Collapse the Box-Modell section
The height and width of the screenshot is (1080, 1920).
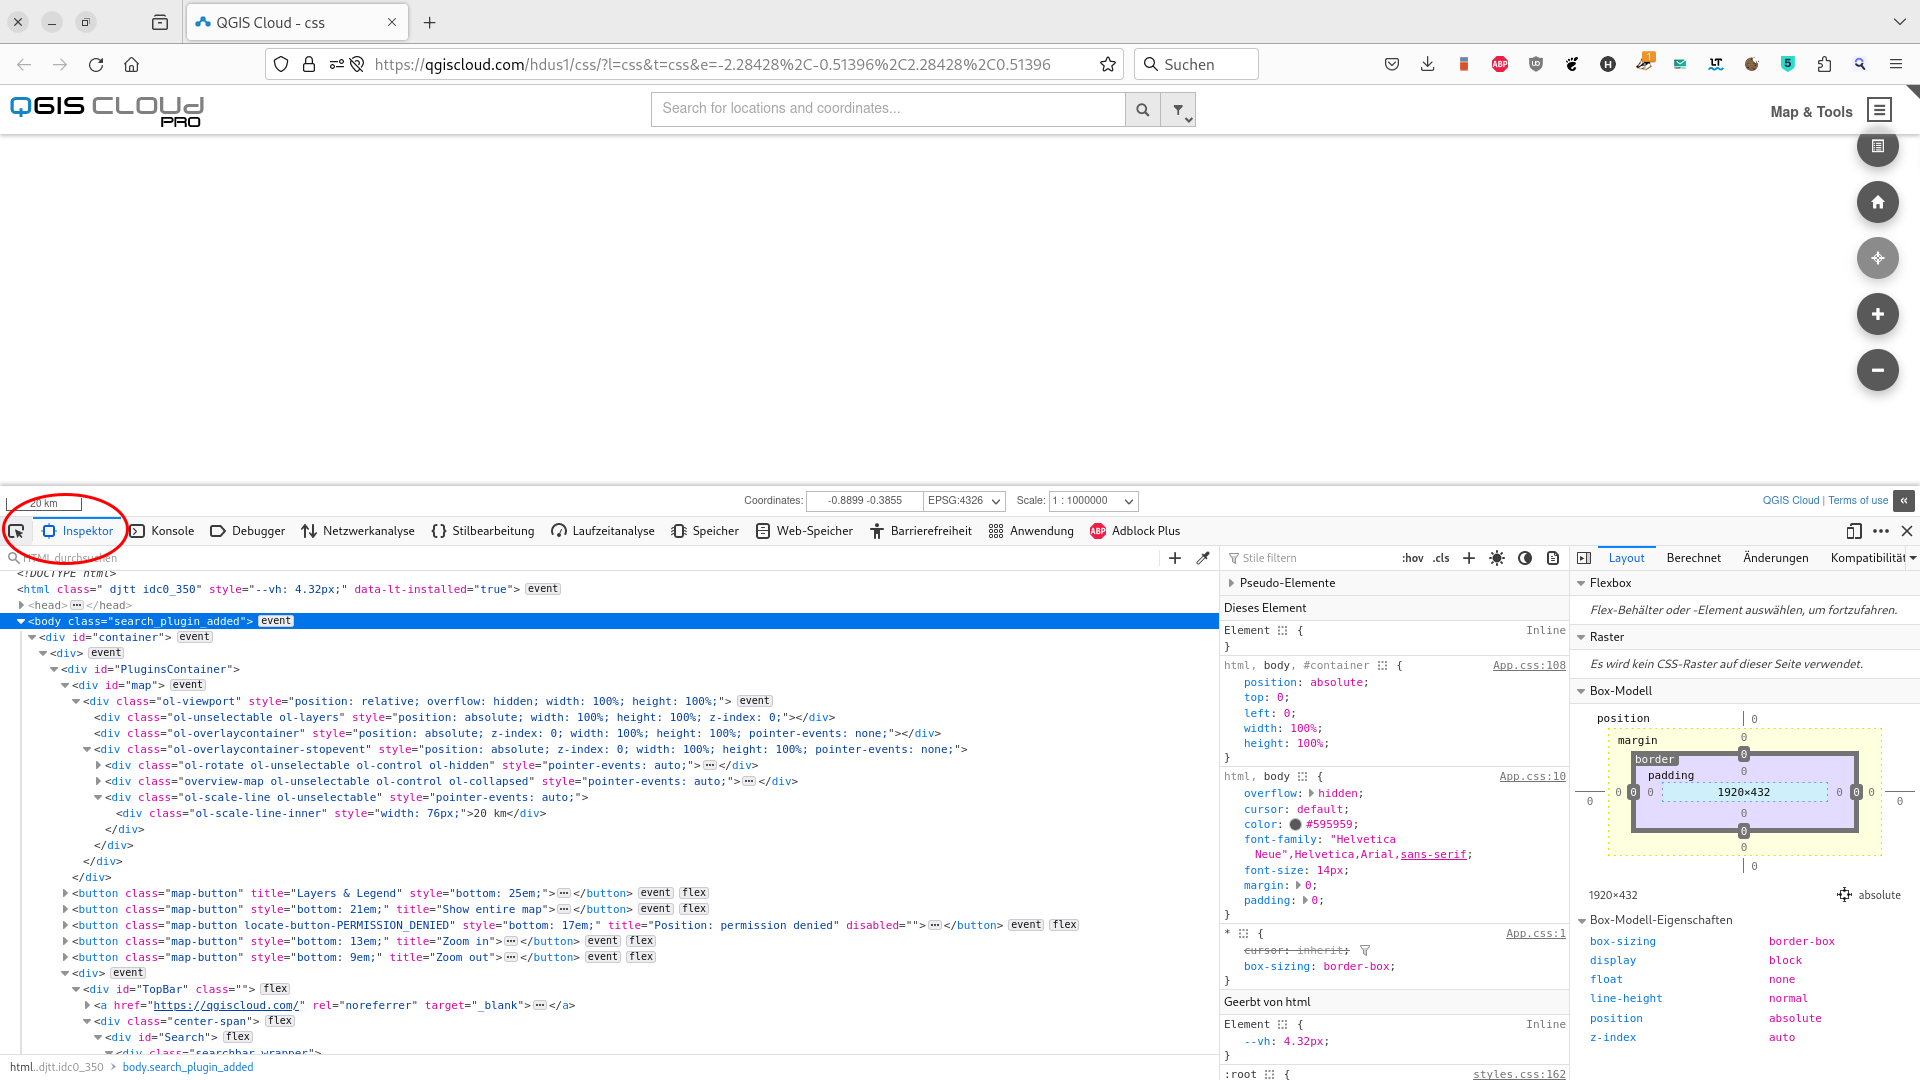[x=1581, y=691]
